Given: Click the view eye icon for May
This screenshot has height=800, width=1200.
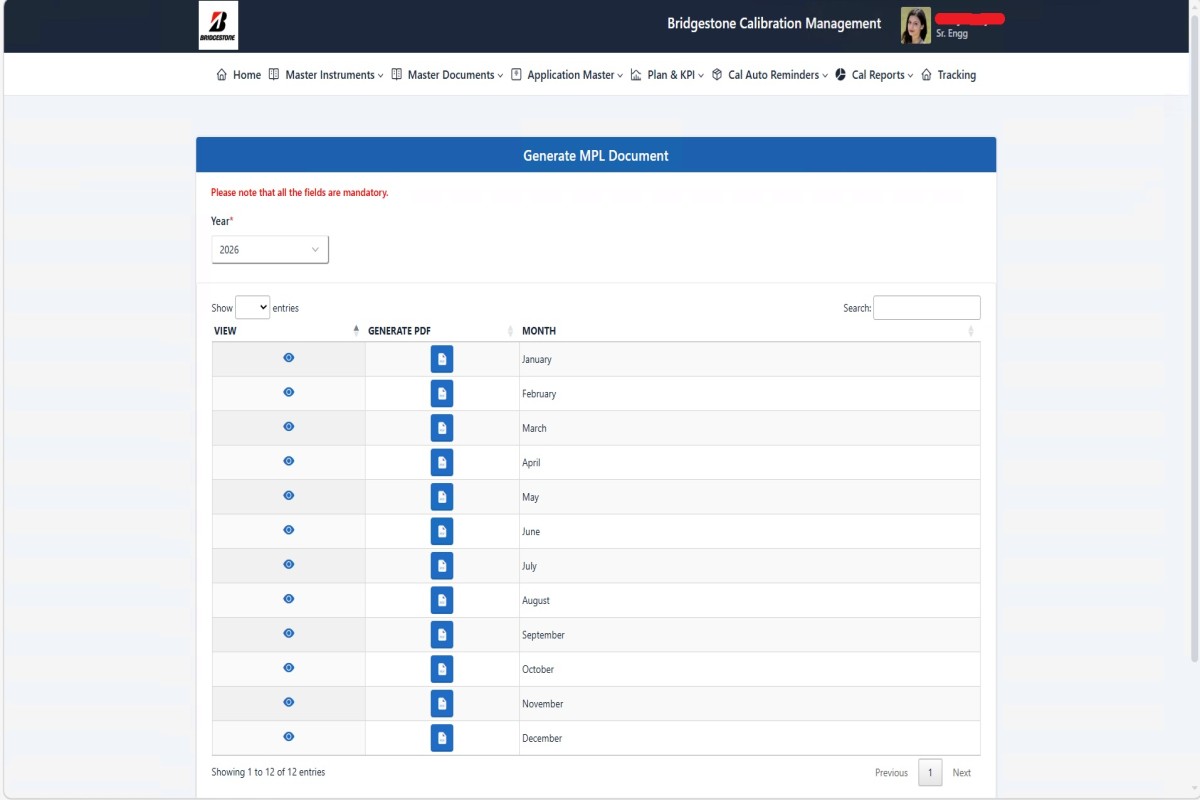Looking at the screenshot, I should pyautogui.click(x=289, y=495).
